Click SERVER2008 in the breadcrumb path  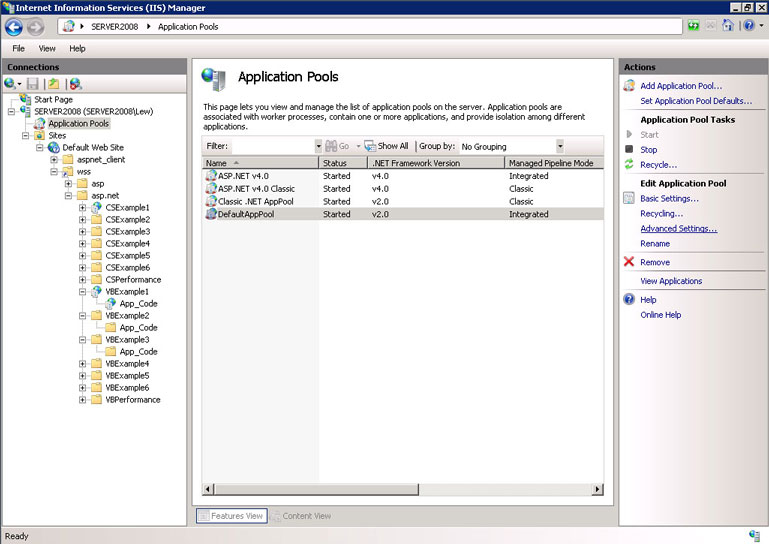click(114, 27)
